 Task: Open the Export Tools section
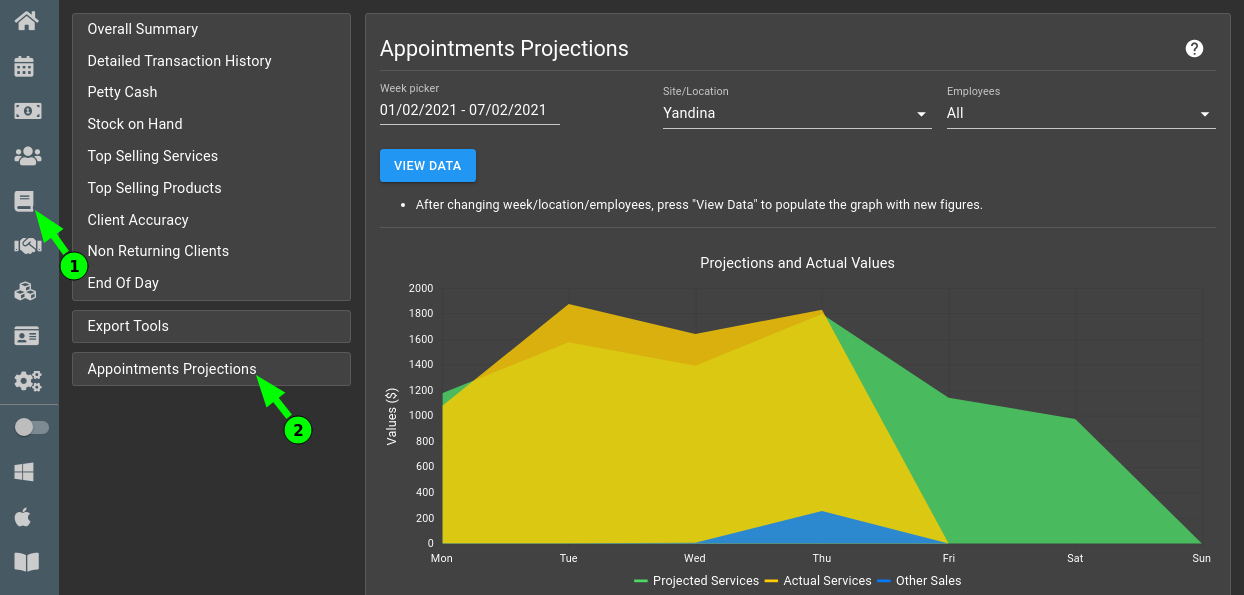pos(128,325)
